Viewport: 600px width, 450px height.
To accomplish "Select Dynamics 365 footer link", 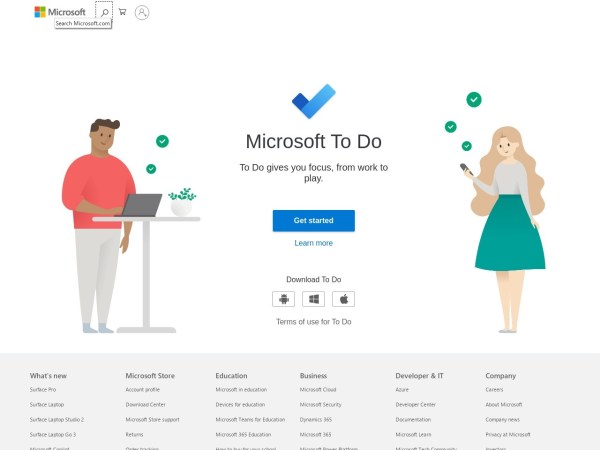I will point(316,419).
